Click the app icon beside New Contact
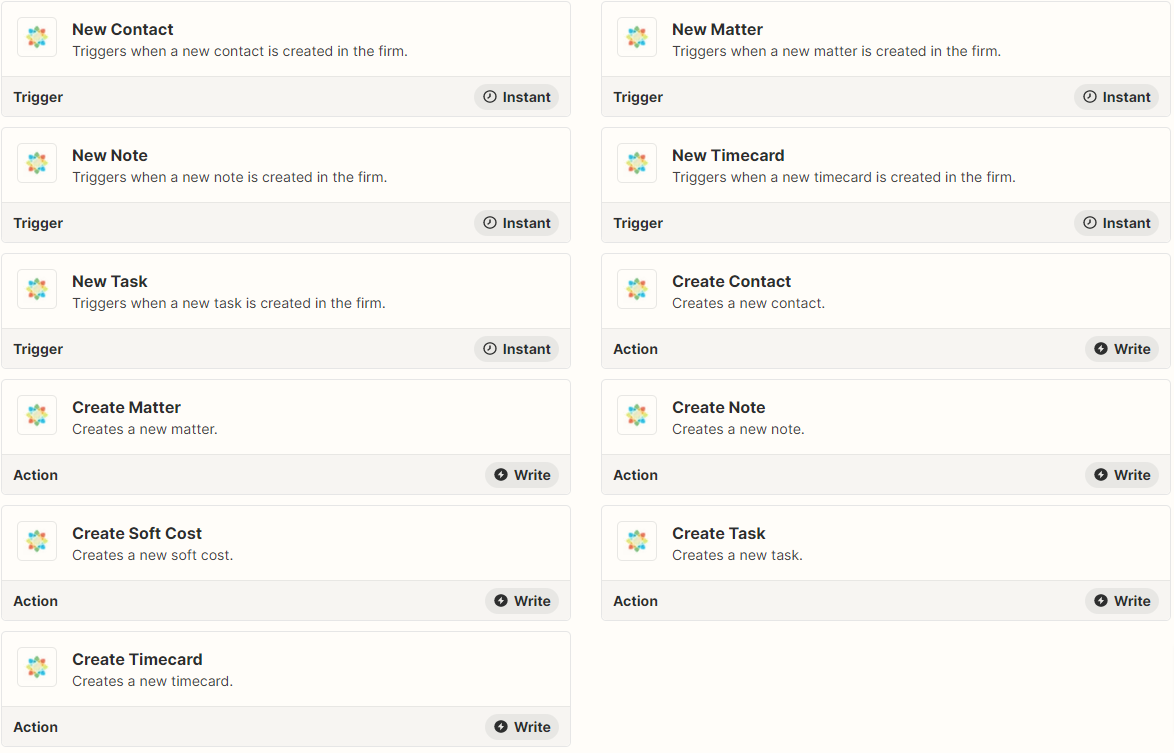The width and height of the screenshot is (1174, 753). (37, 37)
